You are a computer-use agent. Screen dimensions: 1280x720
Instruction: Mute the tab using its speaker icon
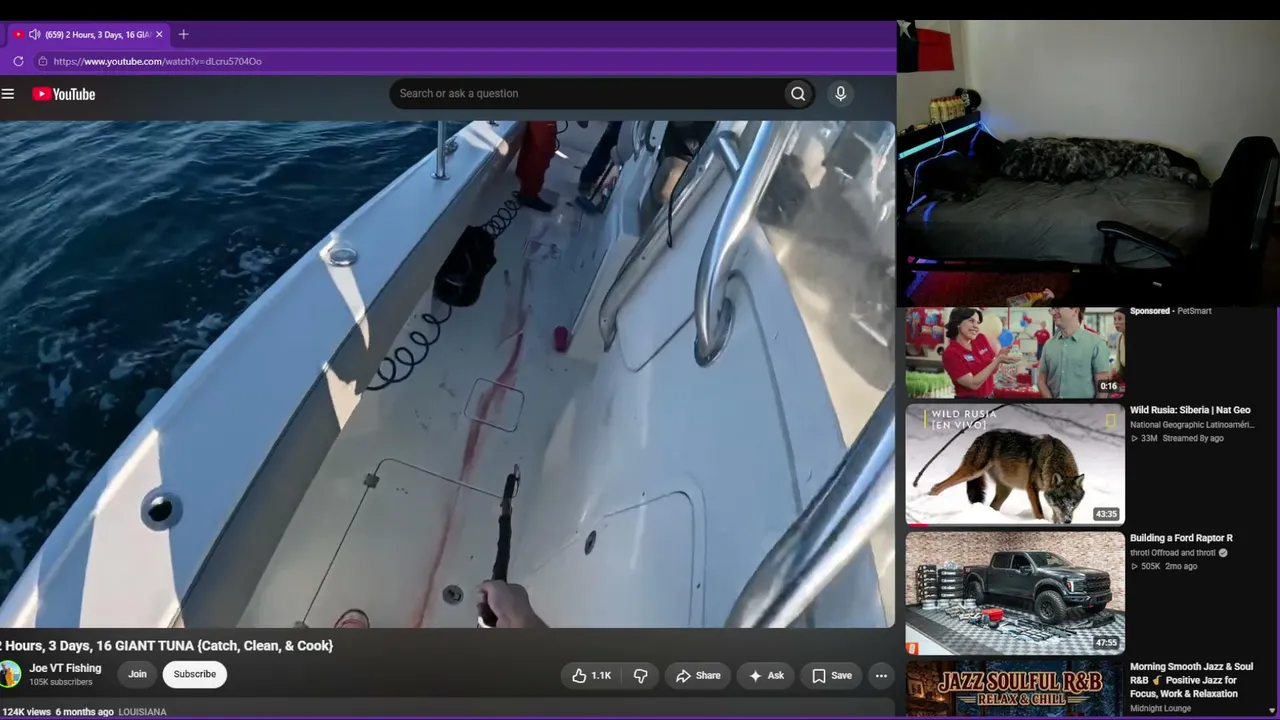(35, 34)
